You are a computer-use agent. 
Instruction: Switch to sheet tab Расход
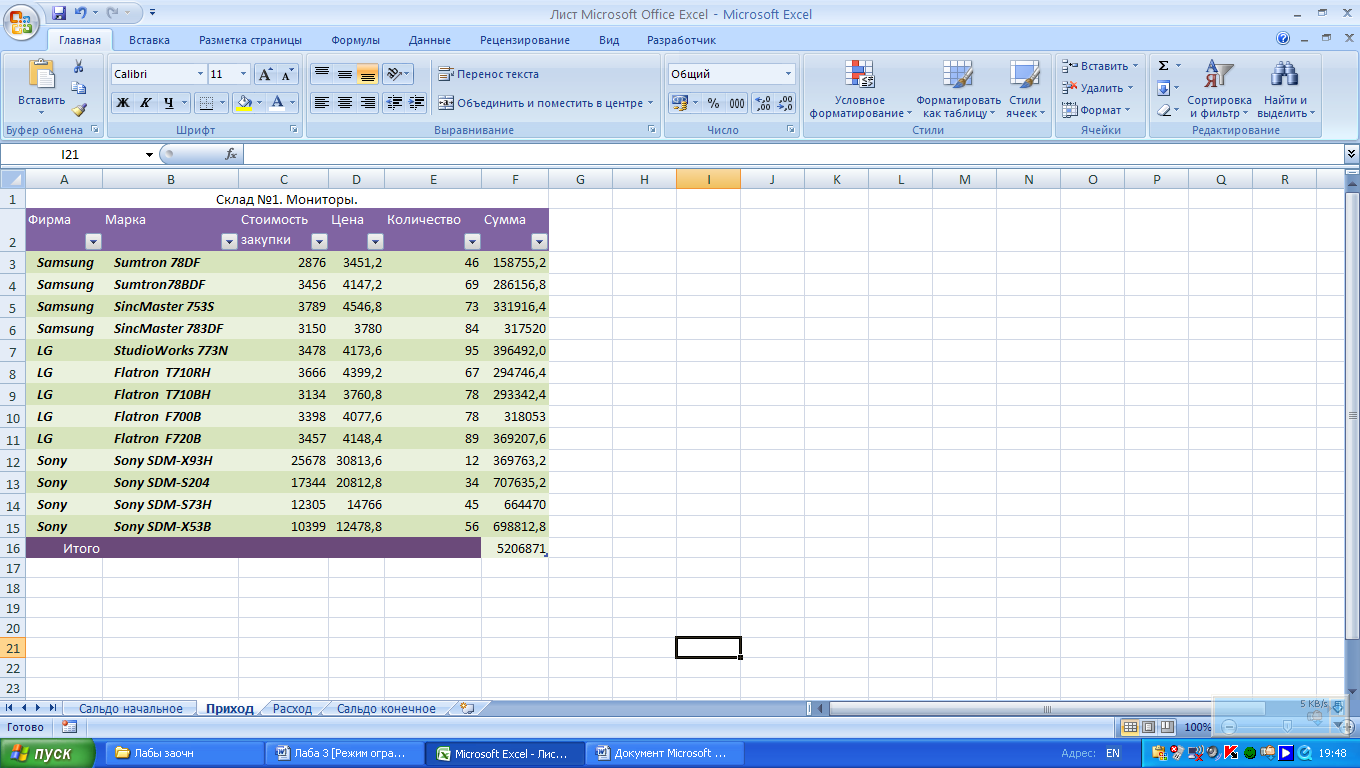pyautogui.click(x=292, y=708)
